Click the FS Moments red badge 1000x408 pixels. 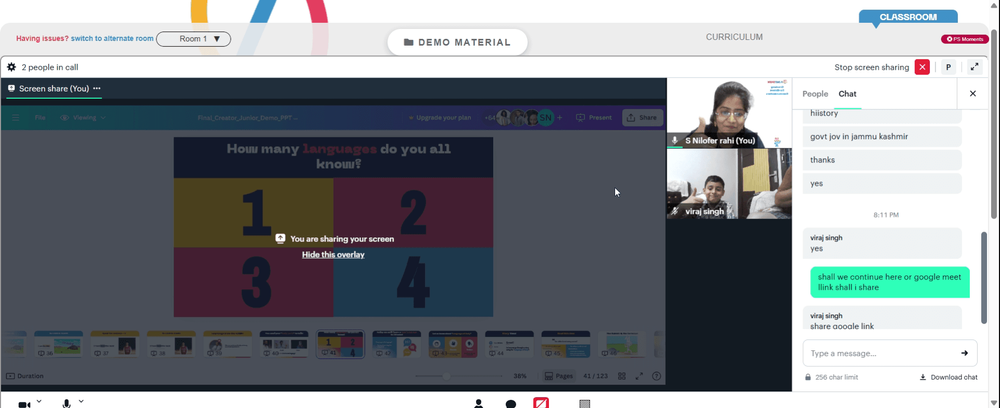click(965, 40)
